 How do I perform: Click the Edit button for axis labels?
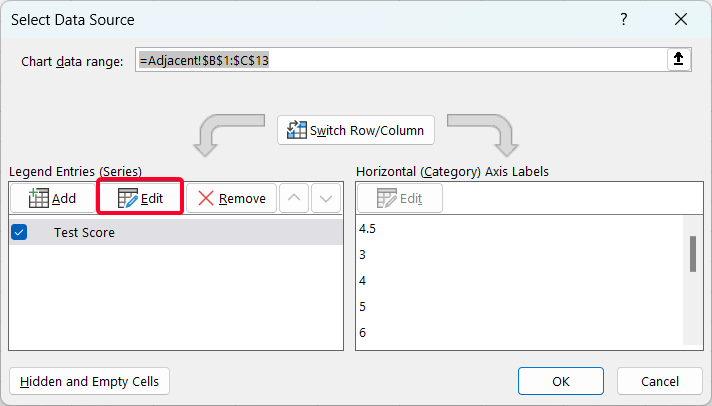(x=400, y=198)
